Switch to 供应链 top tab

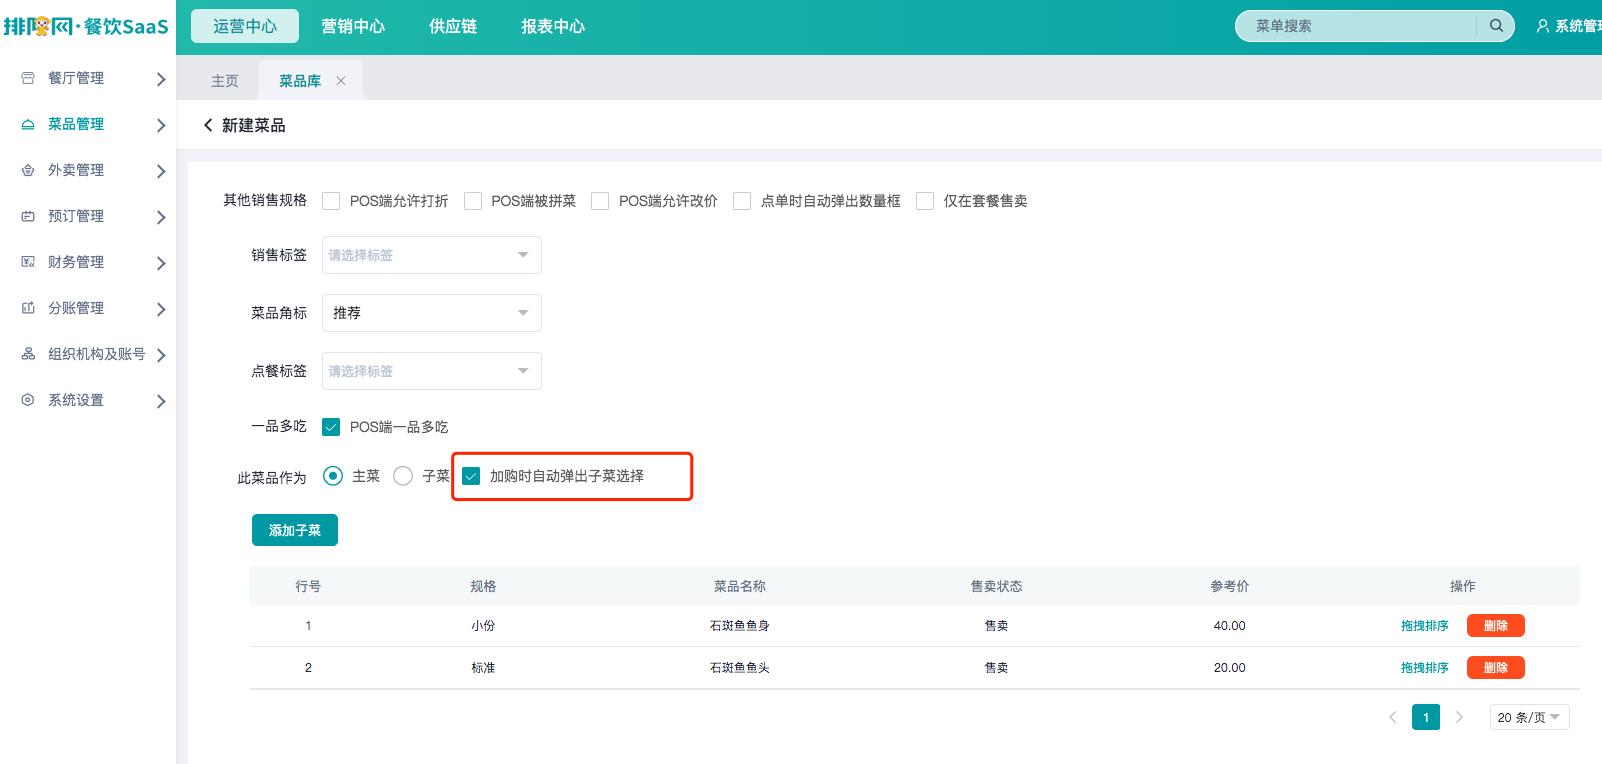pyautogui.click(x=453, y=26)
